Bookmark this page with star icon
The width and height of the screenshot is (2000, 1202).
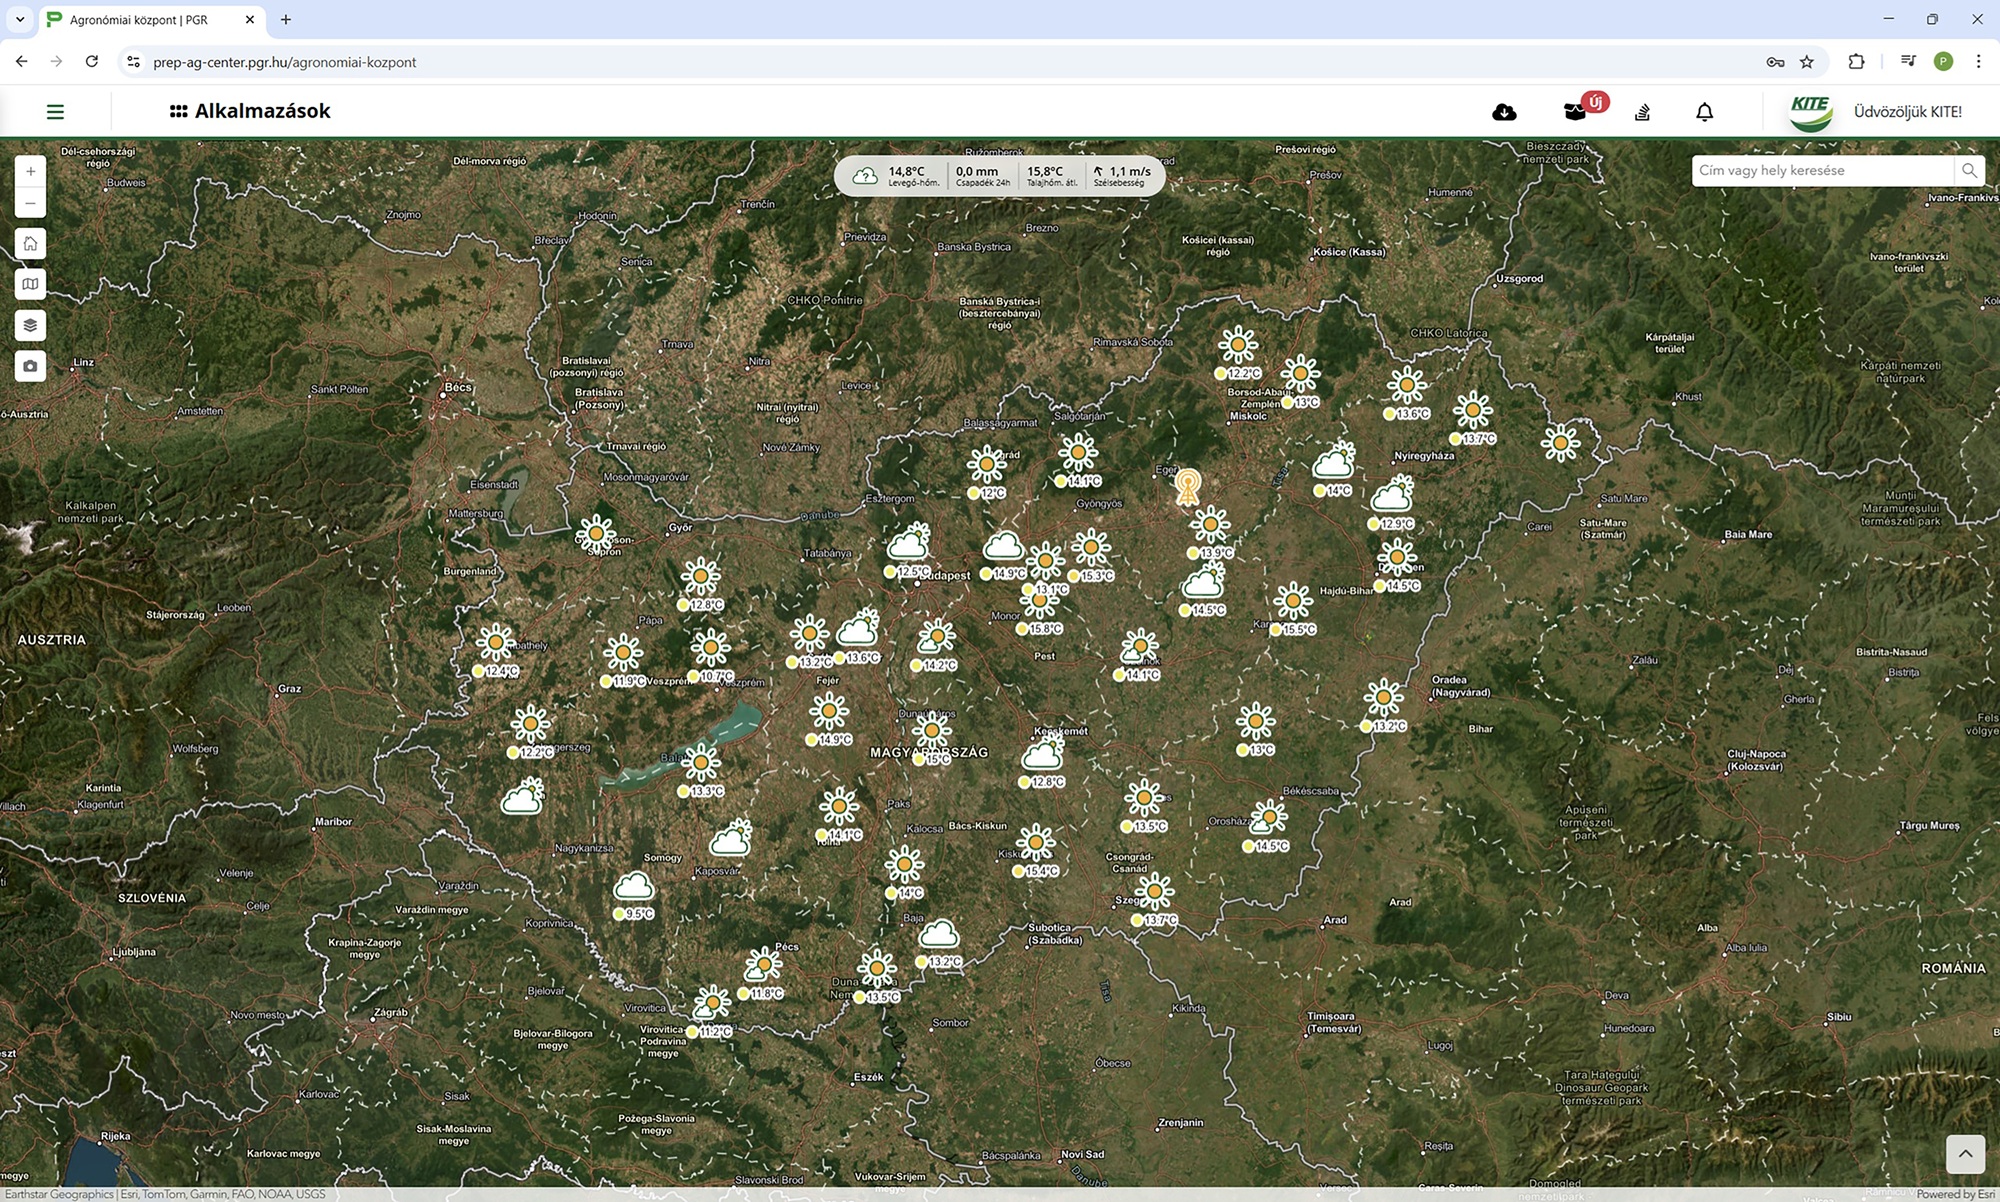(1806, 62)
